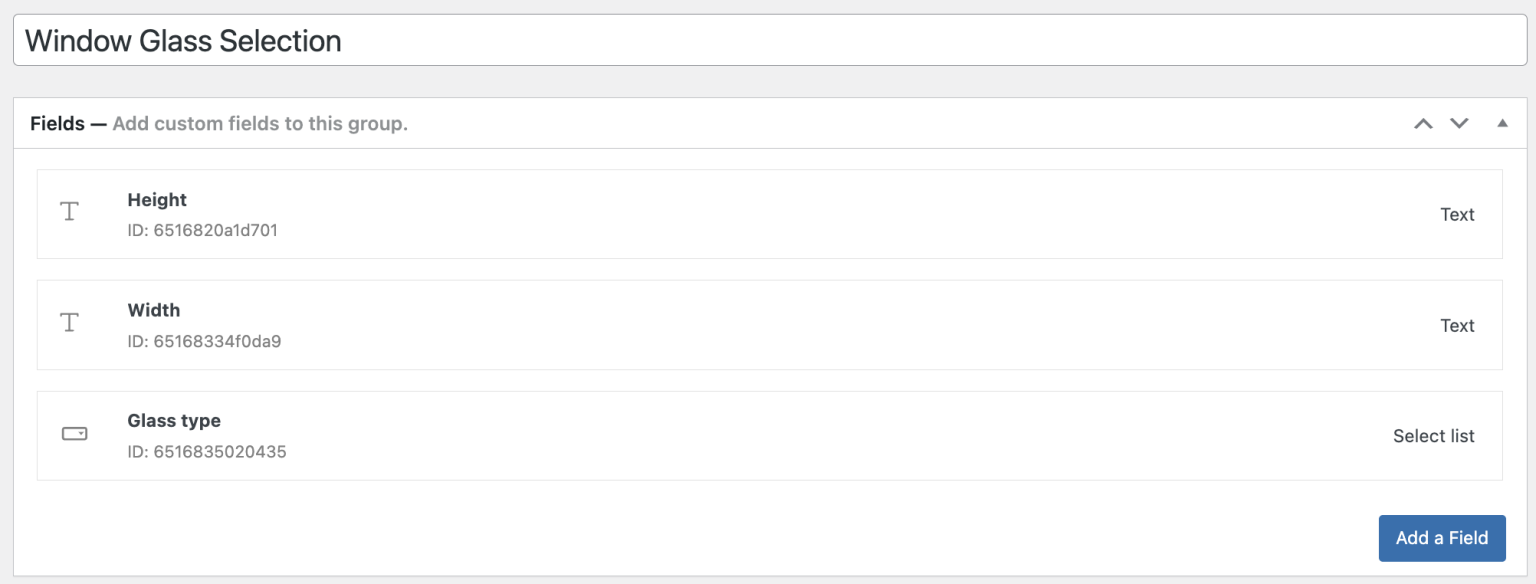Image resolution: width=1536 pixels, height=584 pixels.
Task: Move Fields panel up with the arrow
Action: tap(1423, 124)
